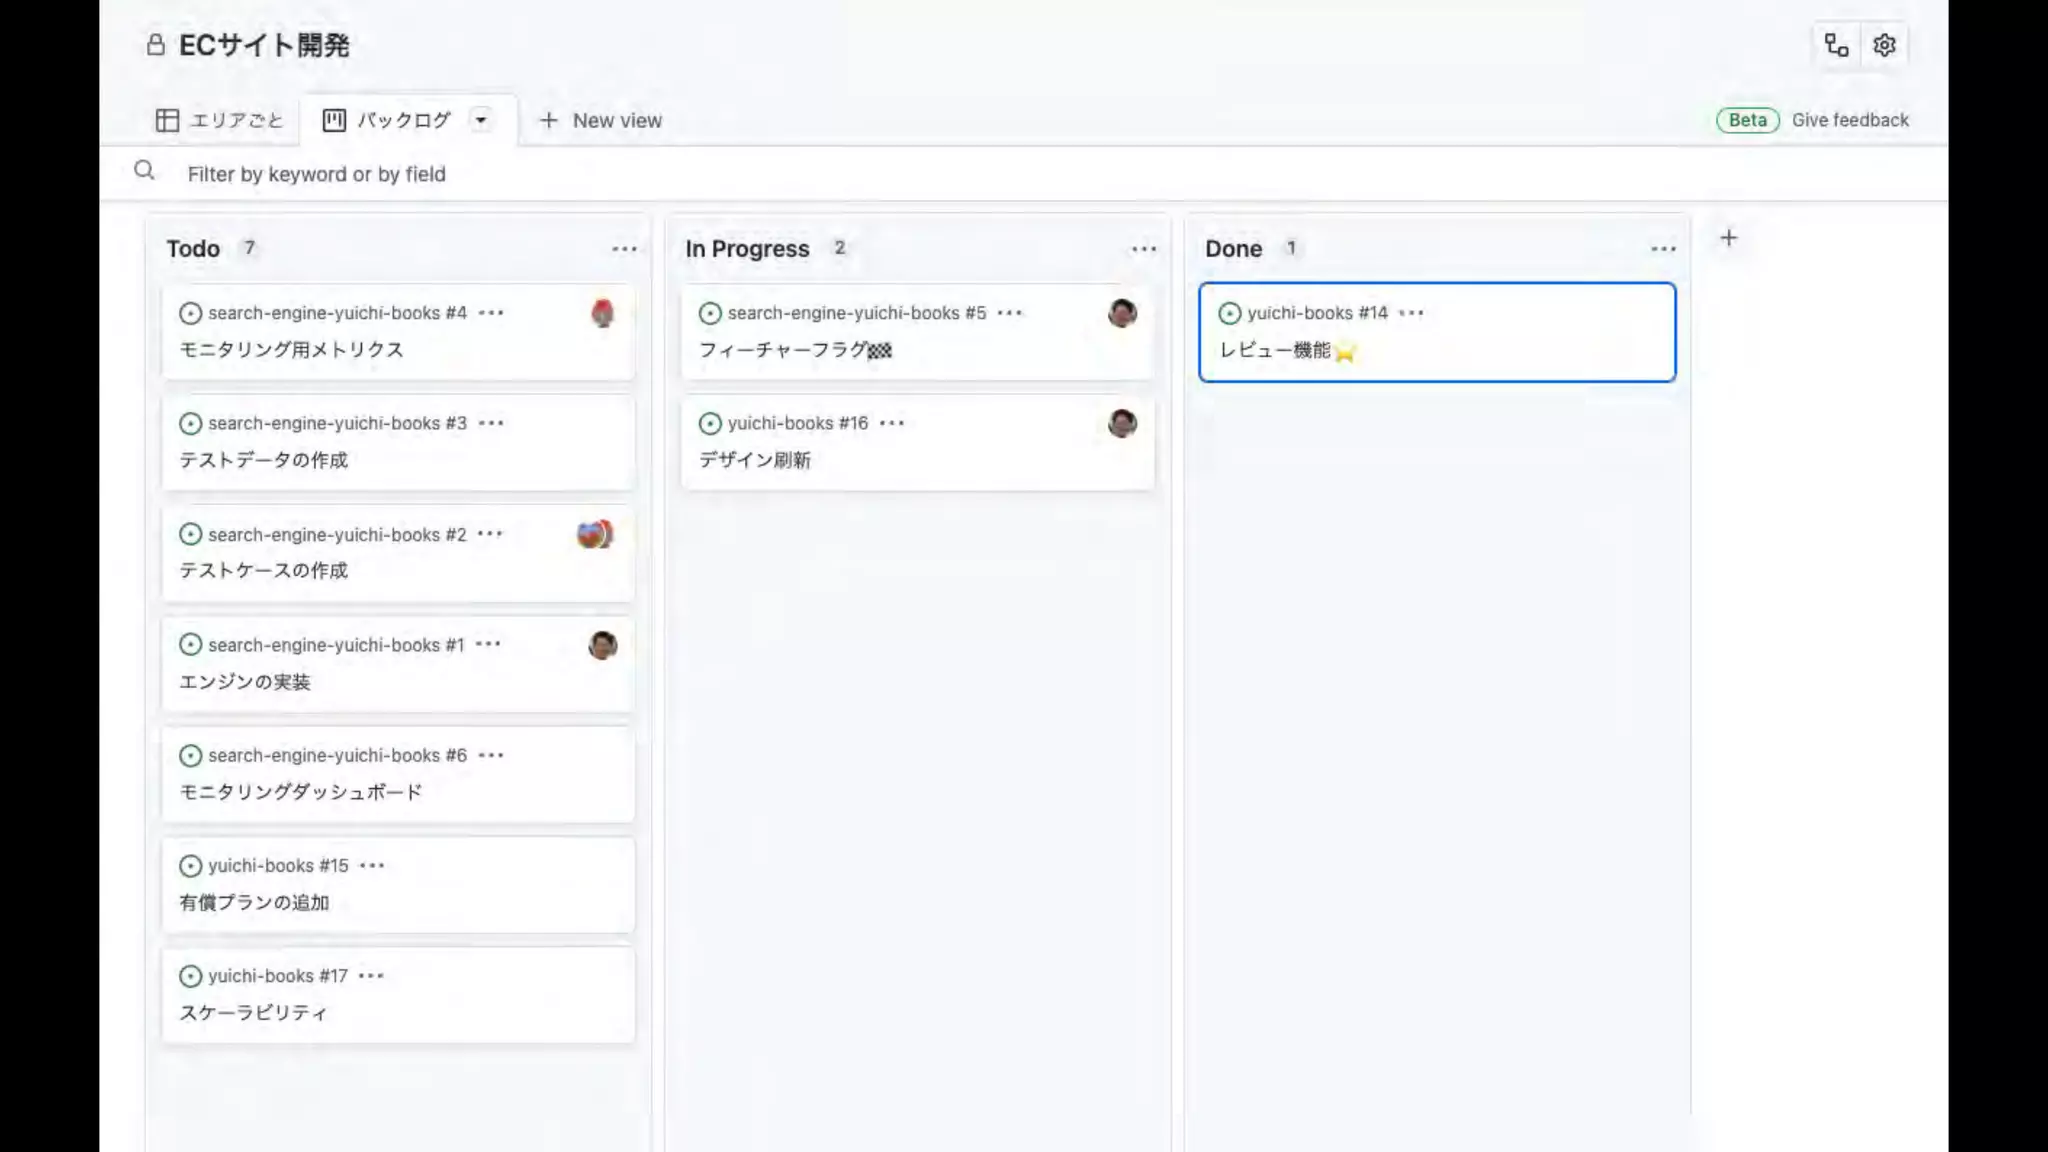Click the assignee avatar on フィーチャーフラグ card
The width and height of the screenshot is (2048, 1152).
tap(1122, 313)
